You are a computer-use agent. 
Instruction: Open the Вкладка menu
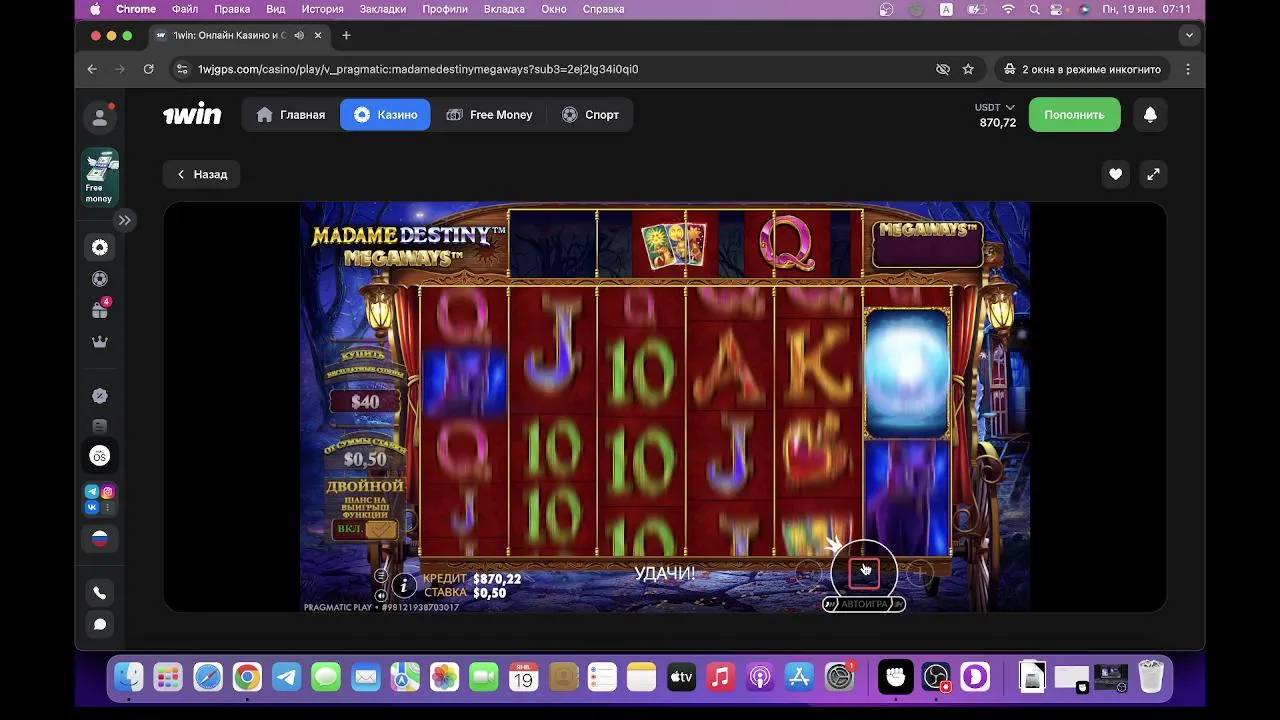point(504,9)
